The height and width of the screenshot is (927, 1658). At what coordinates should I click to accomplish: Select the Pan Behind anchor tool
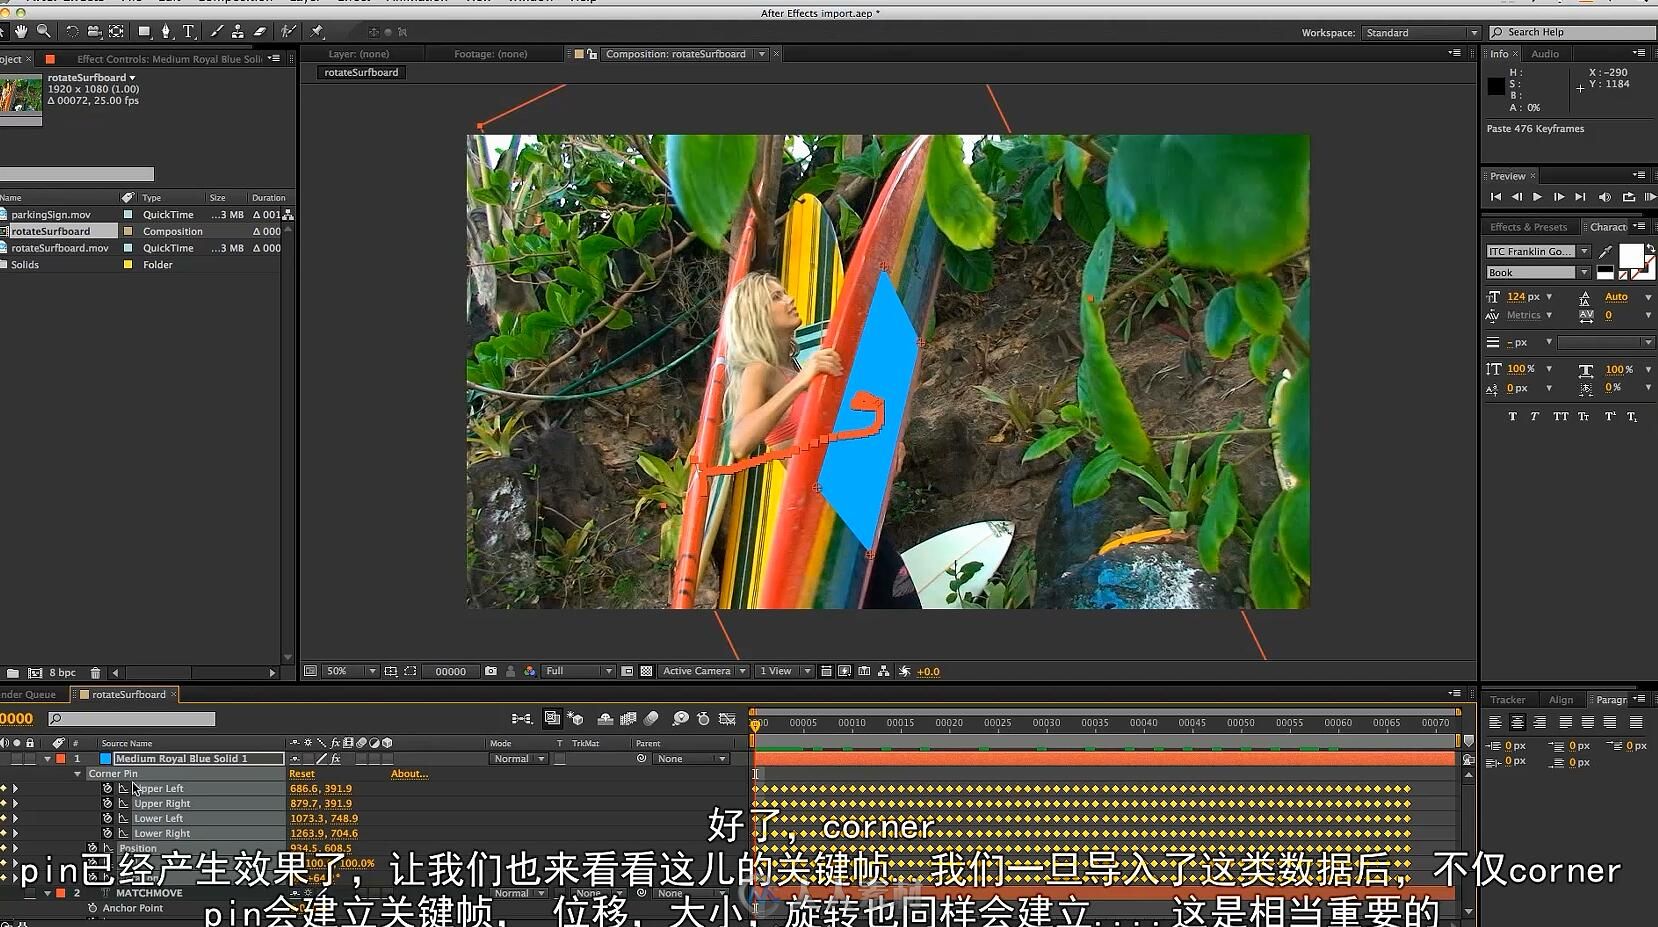(117, 32)
